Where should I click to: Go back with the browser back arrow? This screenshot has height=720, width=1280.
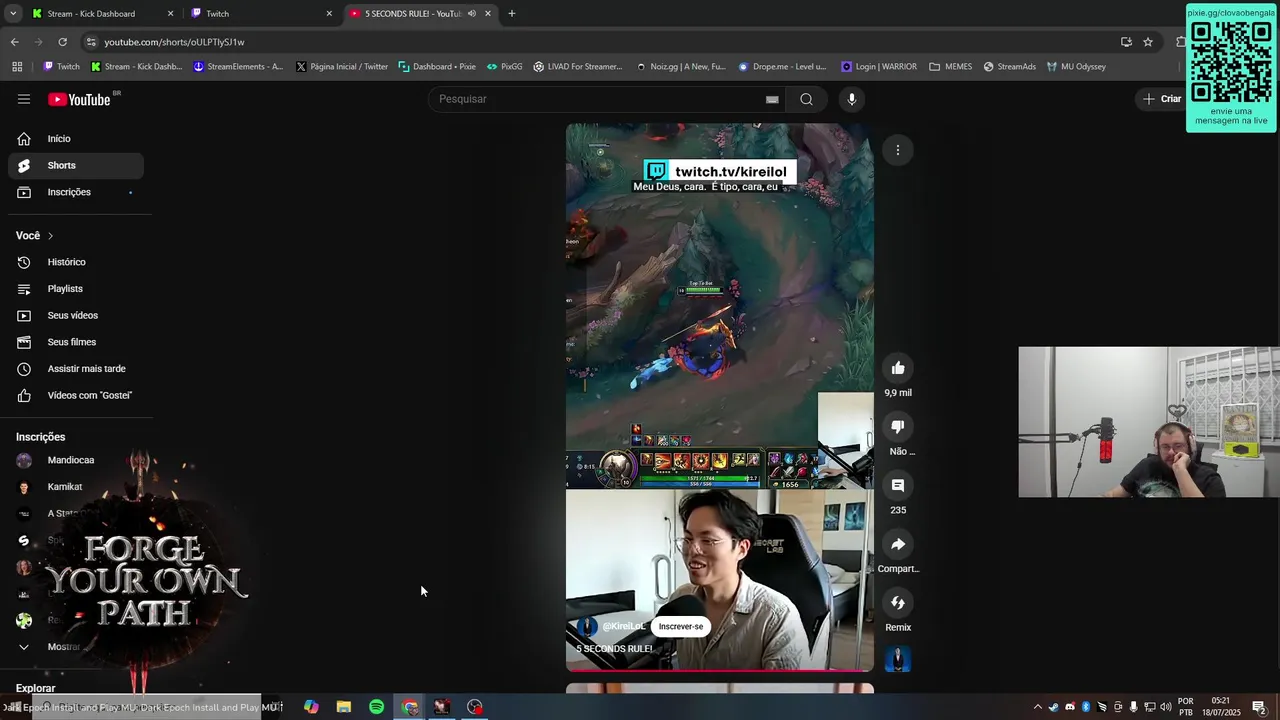[x=14, y=42]
